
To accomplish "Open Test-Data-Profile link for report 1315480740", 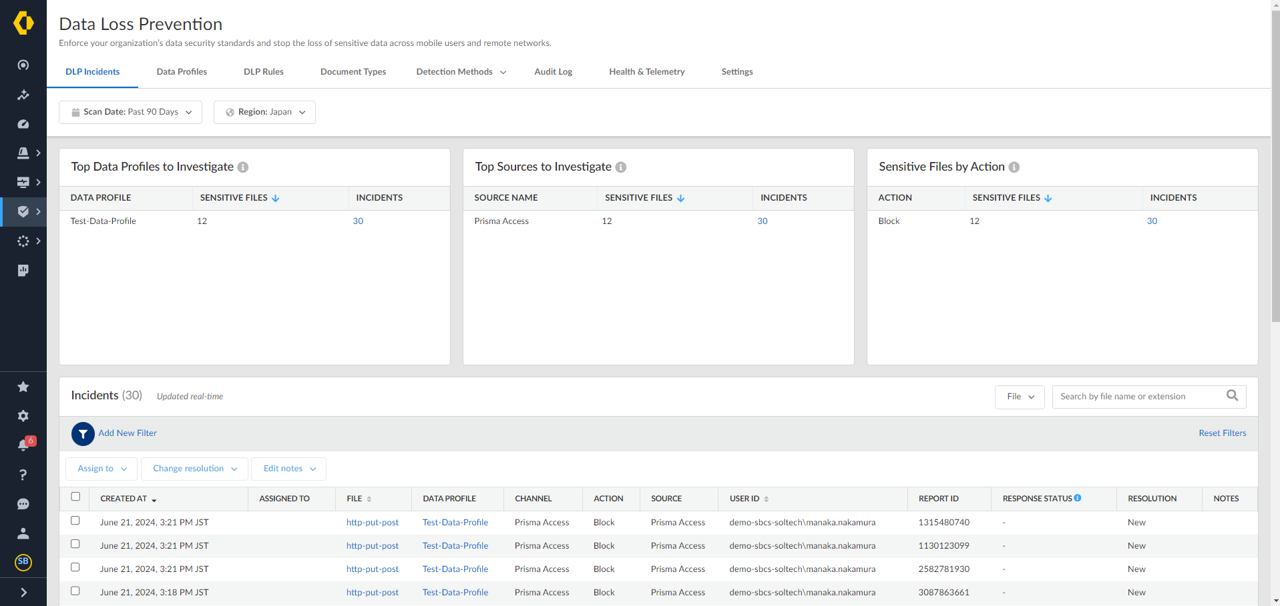I will (x=455, y=522).
